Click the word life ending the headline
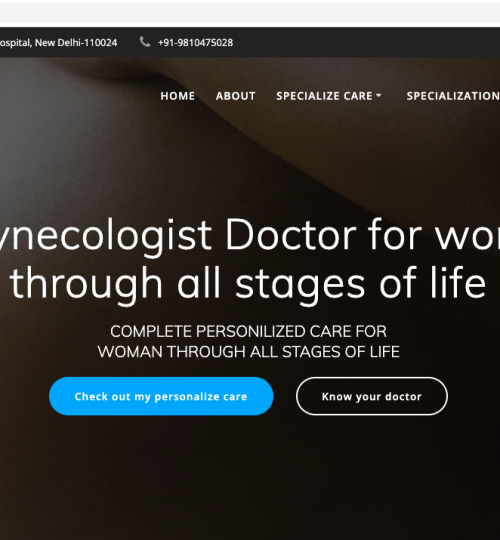Viewport: 500px width, 540px height. (x=458, y=282)
